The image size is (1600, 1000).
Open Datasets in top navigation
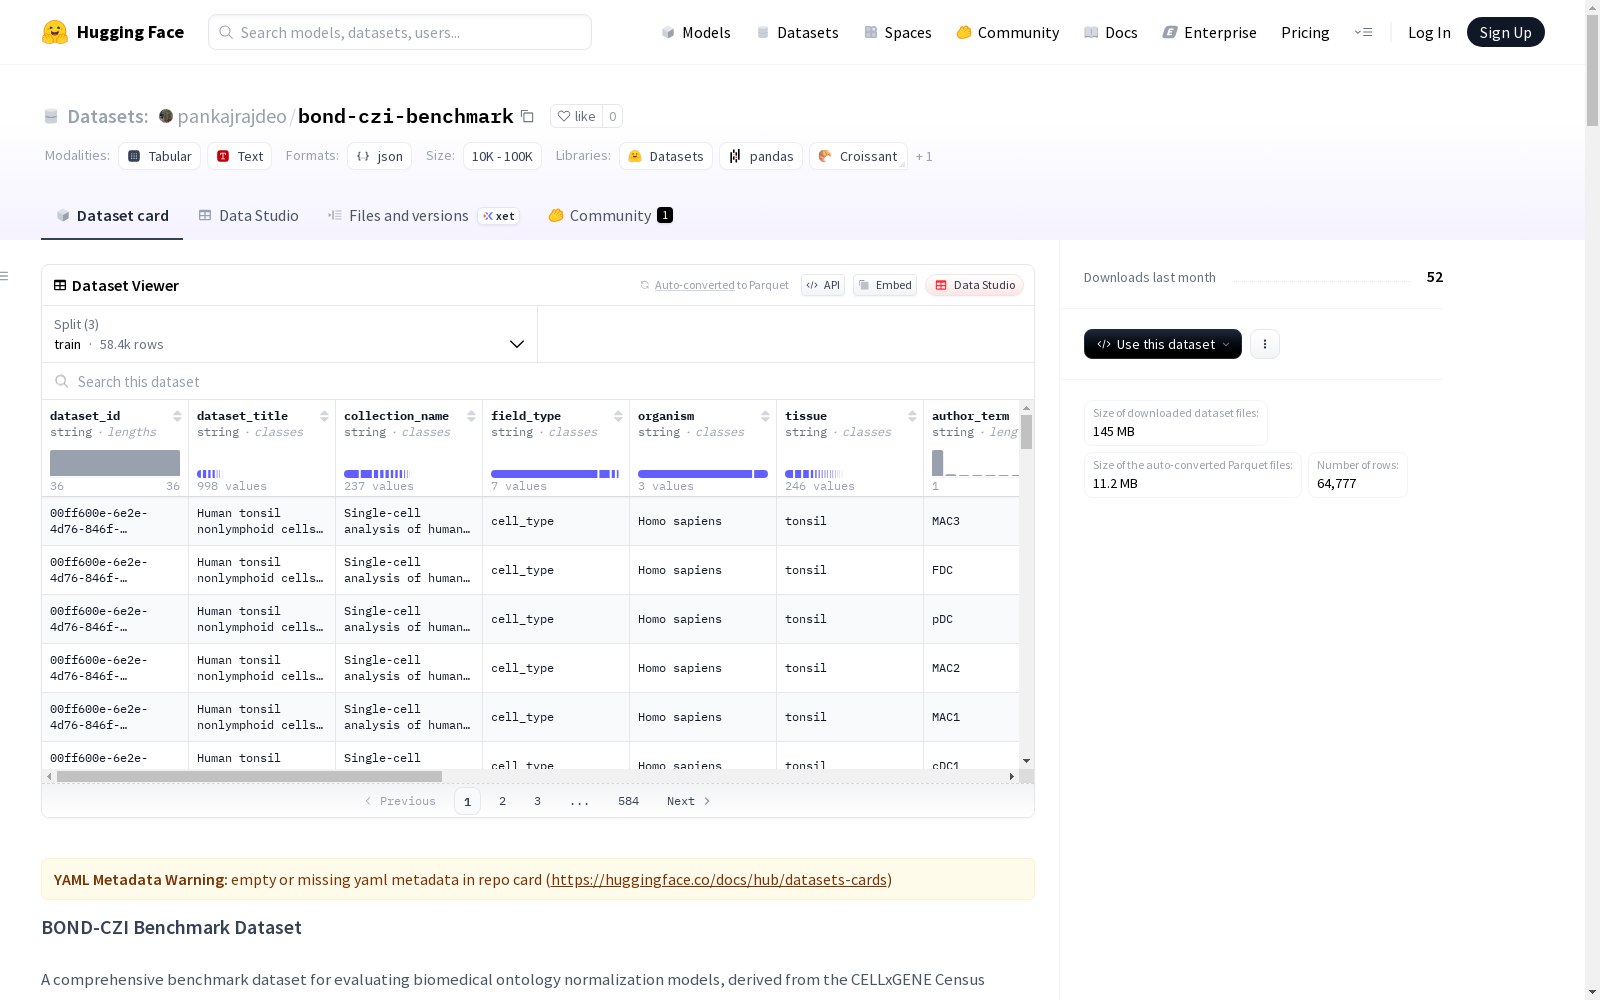click(x=797, y=32)
